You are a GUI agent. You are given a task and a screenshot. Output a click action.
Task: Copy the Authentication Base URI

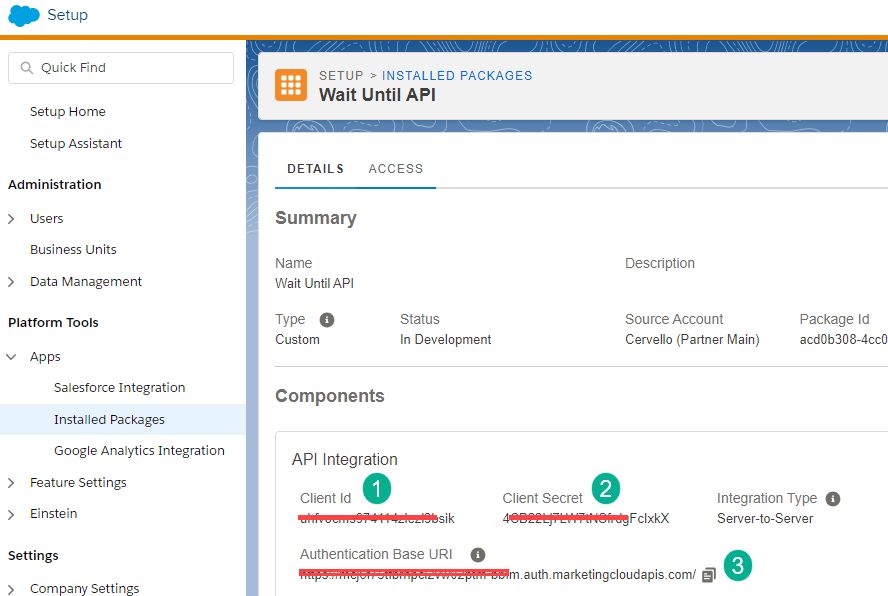click(709, 575)
